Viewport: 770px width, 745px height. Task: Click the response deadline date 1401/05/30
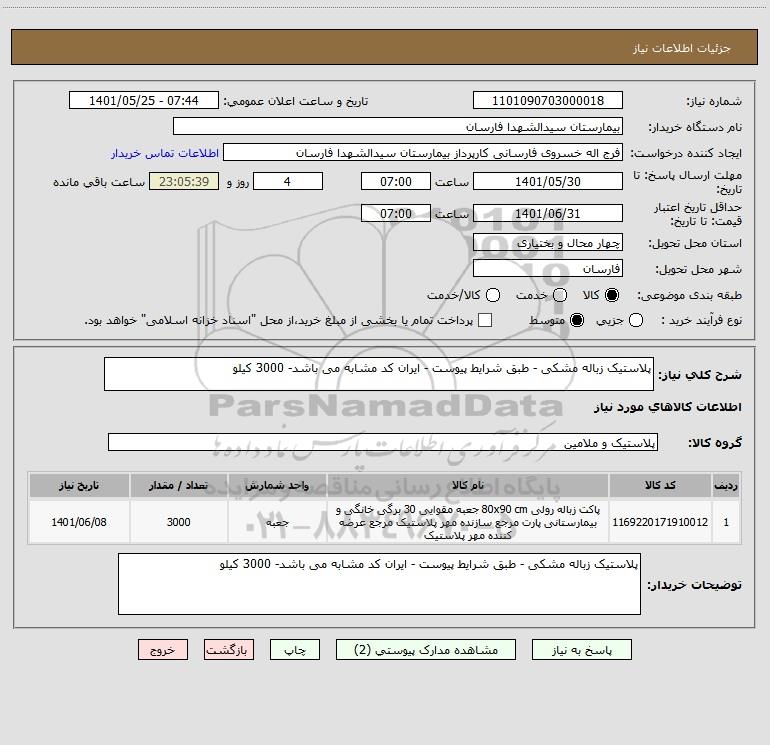click(x=548, y=181)
